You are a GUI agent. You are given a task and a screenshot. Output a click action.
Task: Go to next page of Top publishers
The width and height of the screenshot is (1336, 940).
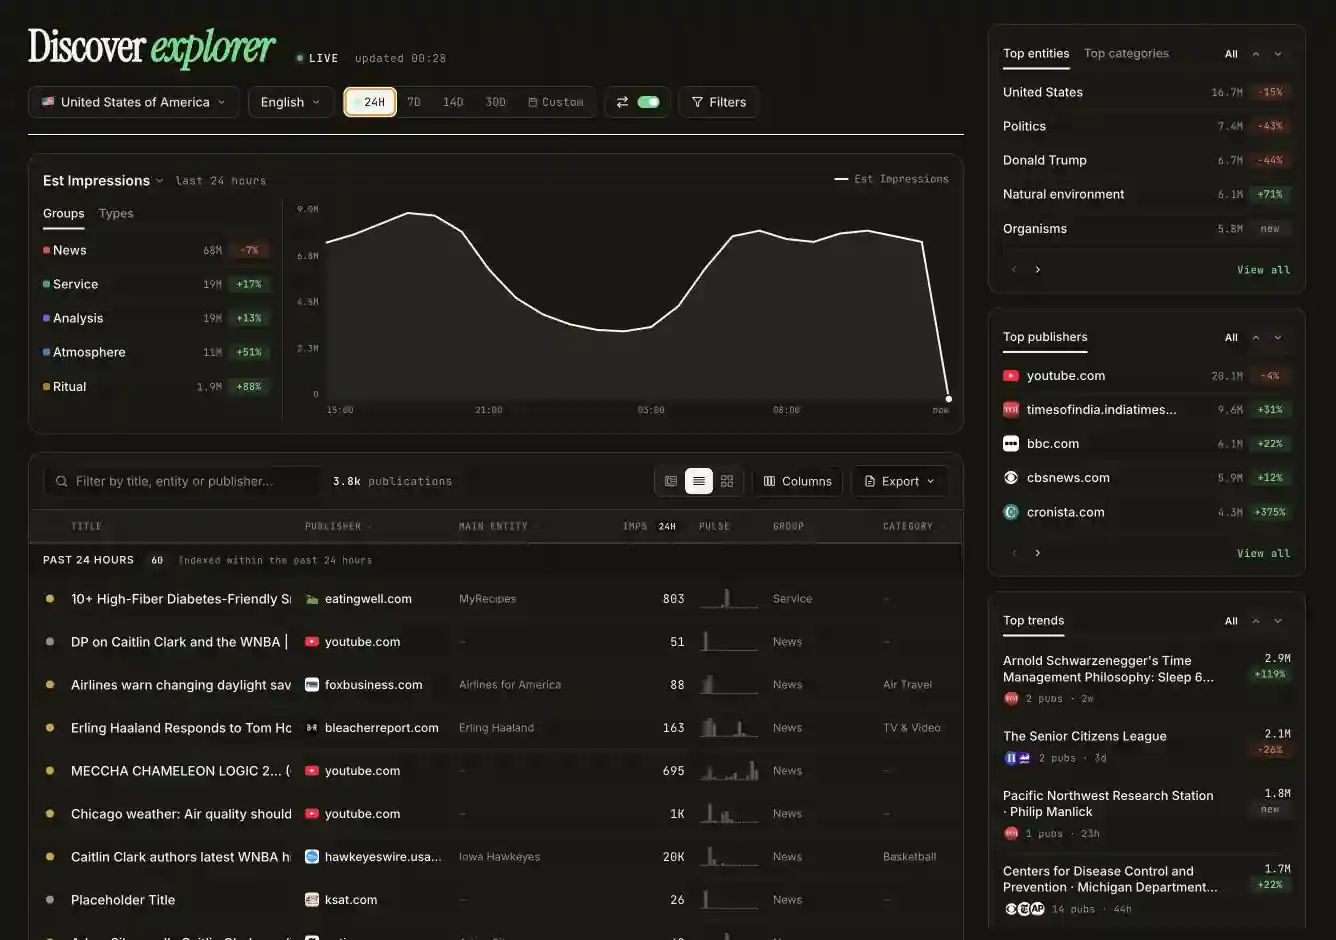[1037, 553]
